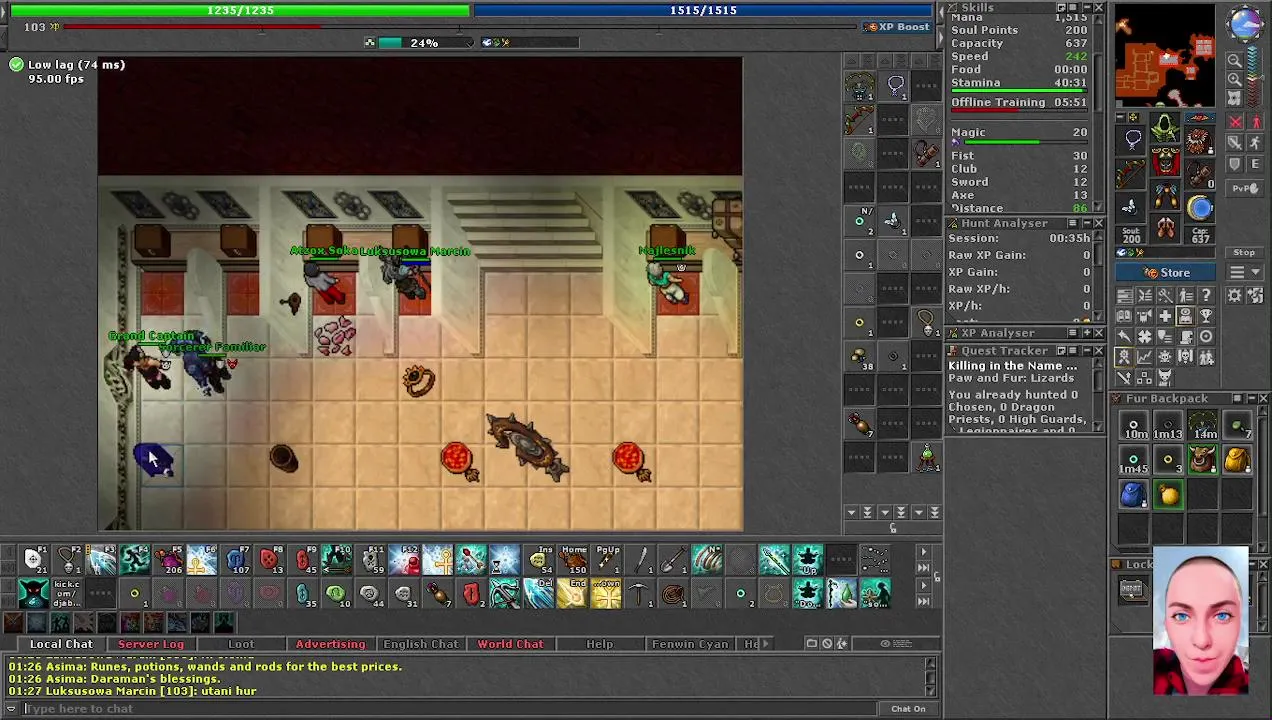This screenshot has width=1272, height=720.
Task: Use the pickaxe hotkey in lower action bar
Action: click(x=638, y=593)
